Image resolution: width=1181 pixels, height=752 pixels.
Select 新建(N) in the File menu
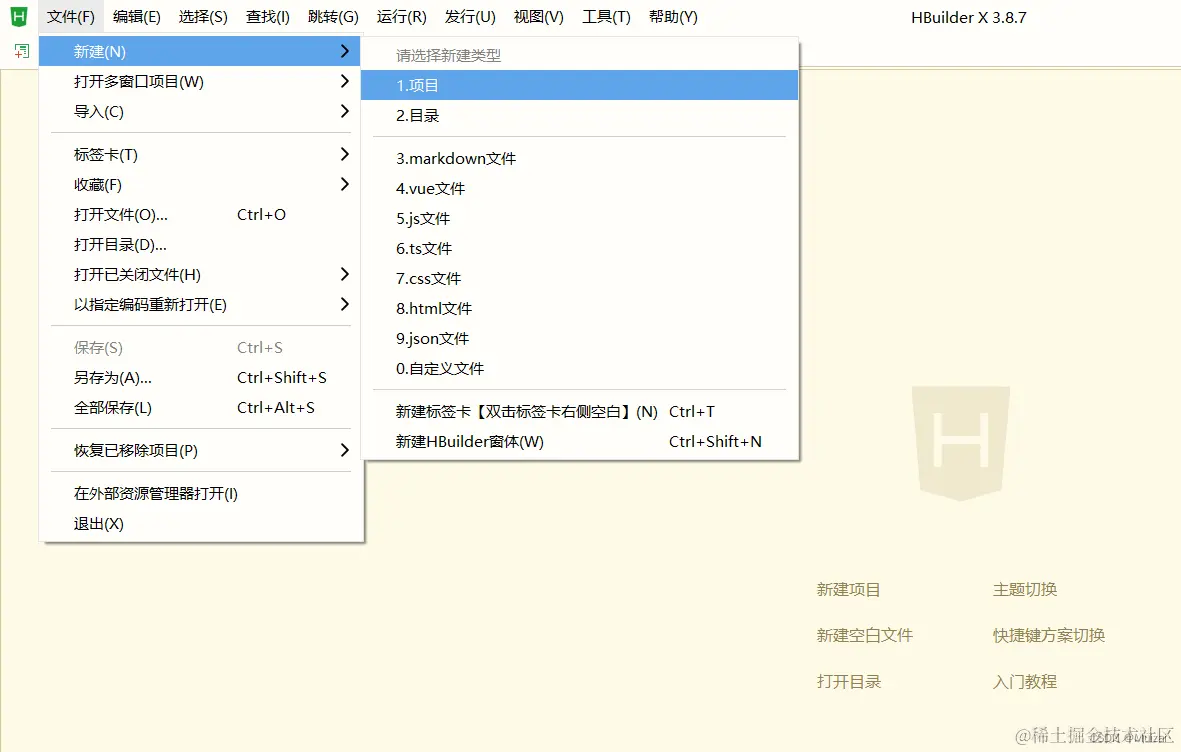(200, 51)
